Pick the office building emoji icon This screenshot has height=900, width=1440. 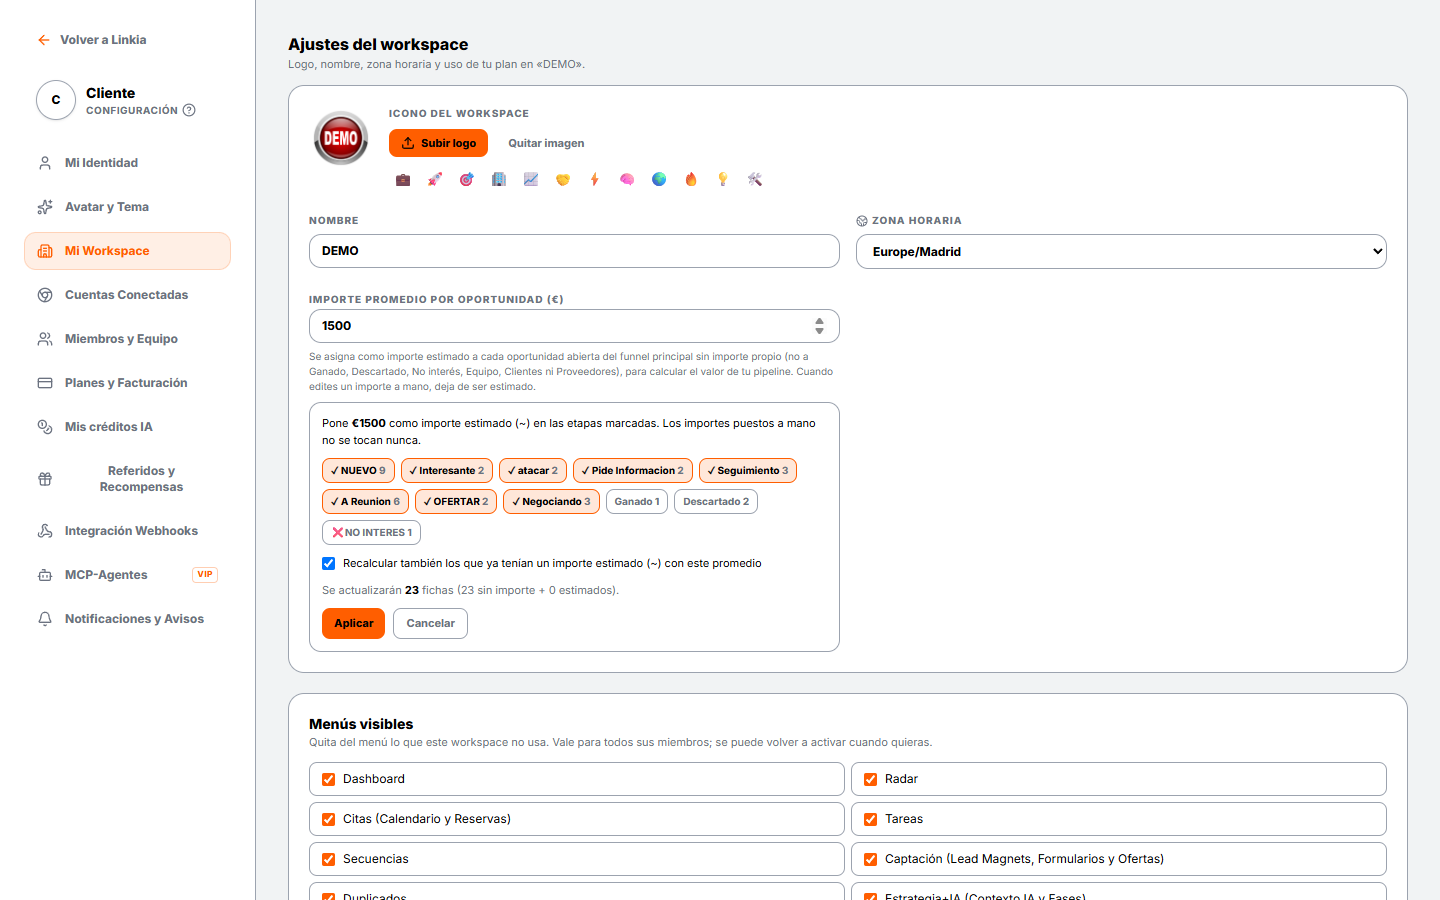(499, 180)
